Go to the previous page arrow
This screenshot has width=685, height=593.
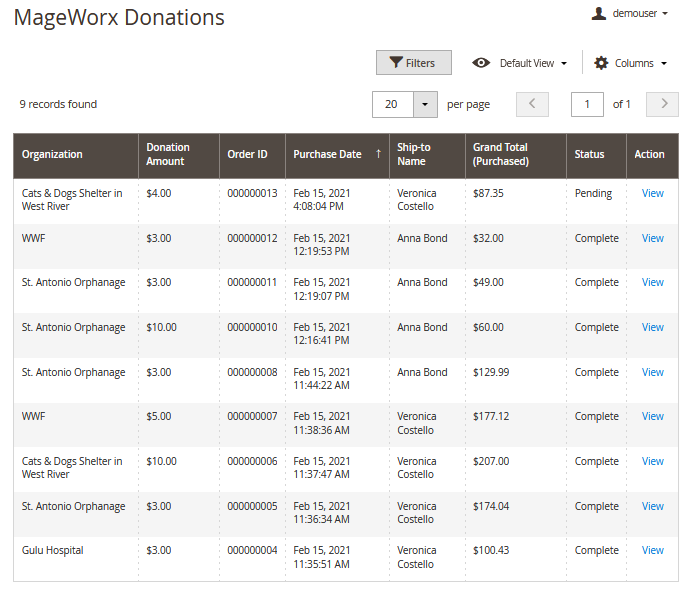(532, 104)
